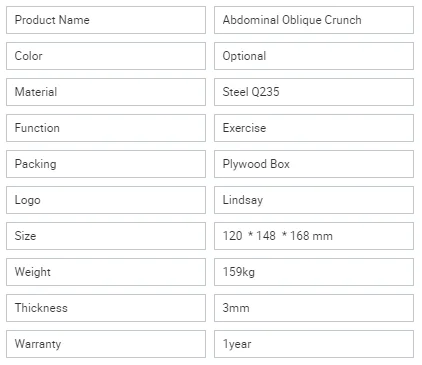This screenshot has width=422, height=365.
Task: Click the Packing label cell
Action: tap(106, 164)
